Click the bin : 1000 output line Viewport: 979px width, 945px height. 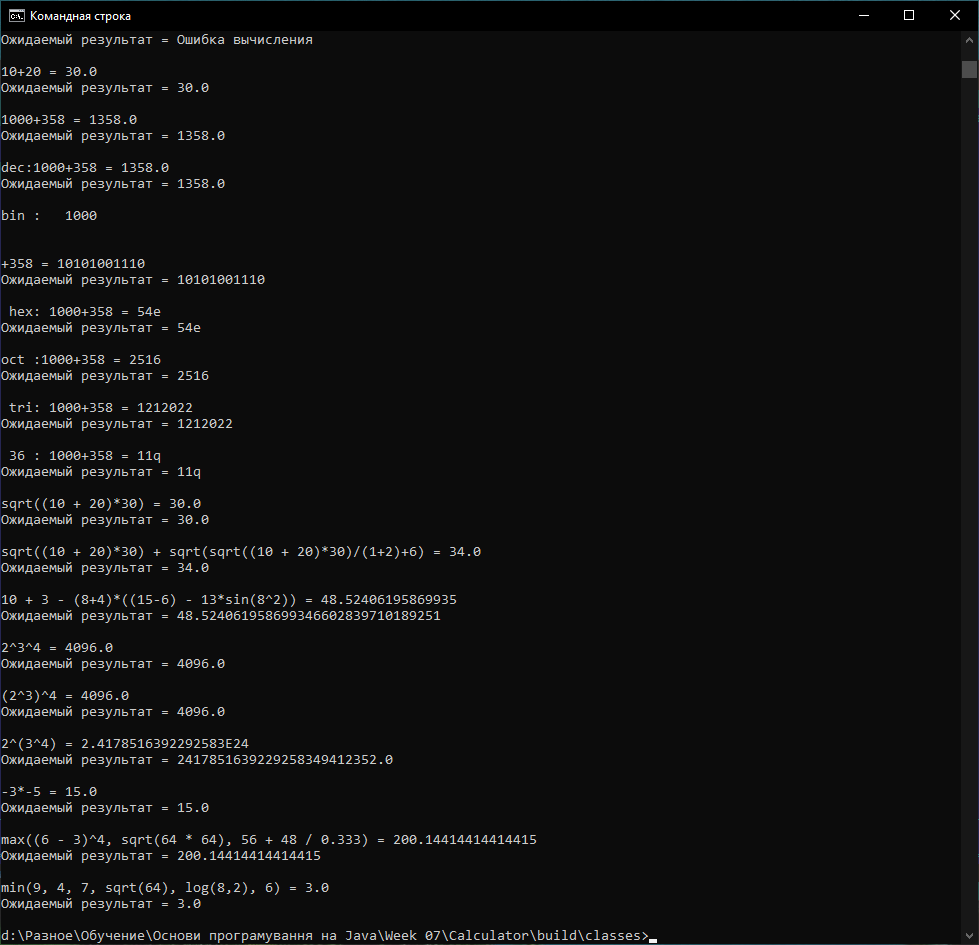pos(50,215)
